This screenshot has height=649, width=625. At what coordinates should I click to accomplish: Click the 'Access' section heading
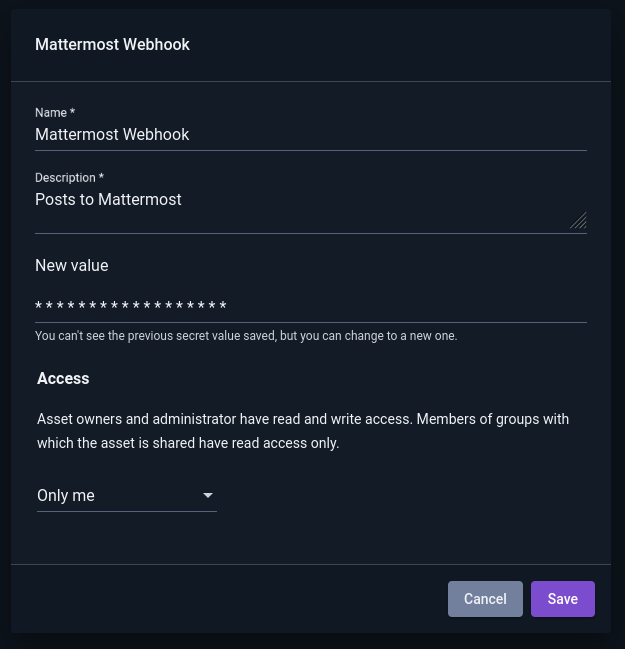tap(63, 378)
